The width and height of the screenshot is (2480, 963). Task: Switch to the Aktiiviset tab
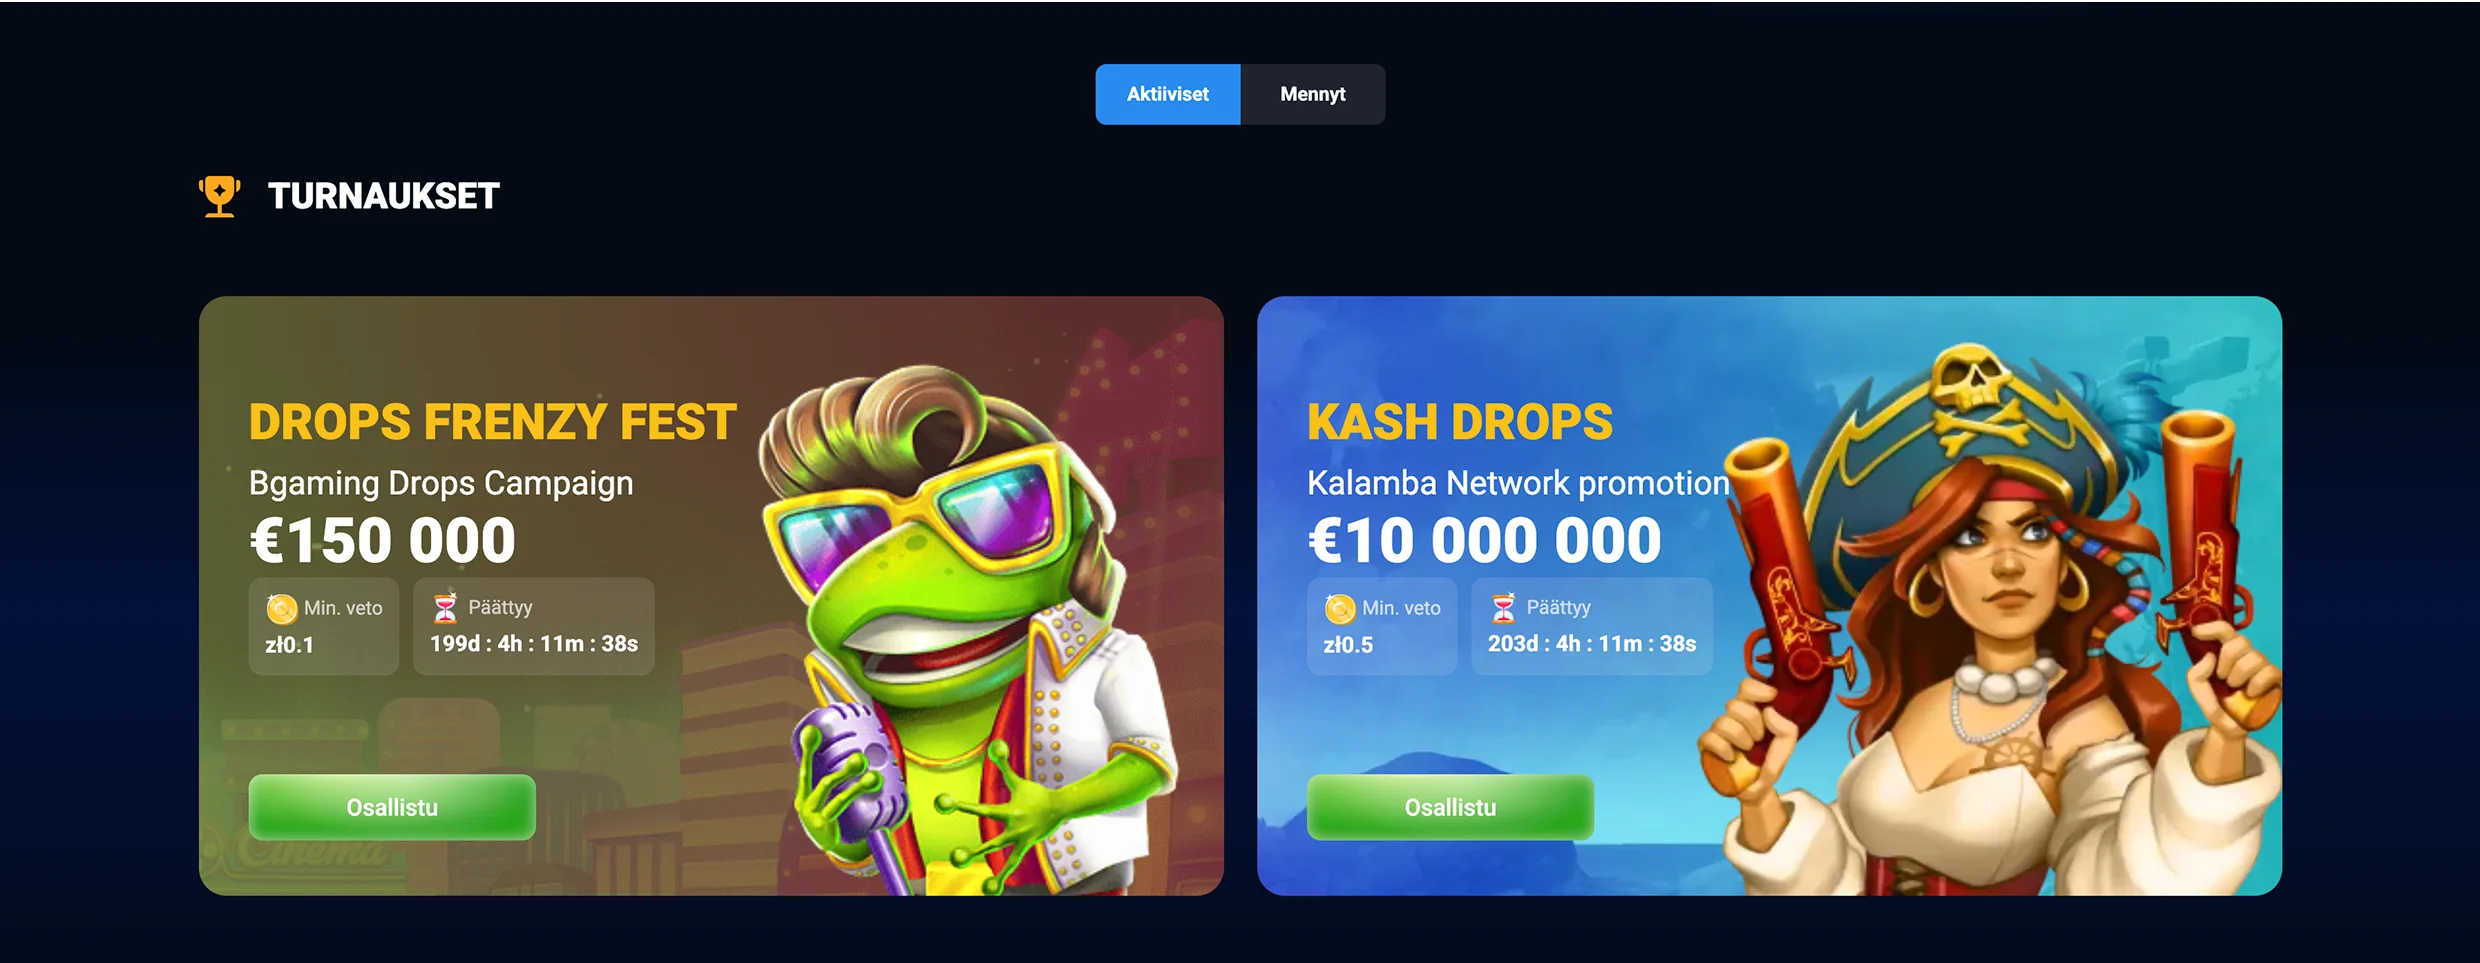[1167, 94]
